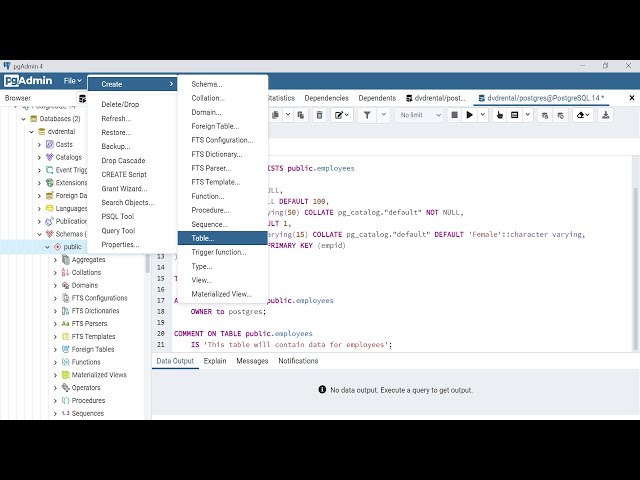Screen dimensions: 640x480
Task: Click the Explain hand-pointer icon
Action: tap(500, 115)
